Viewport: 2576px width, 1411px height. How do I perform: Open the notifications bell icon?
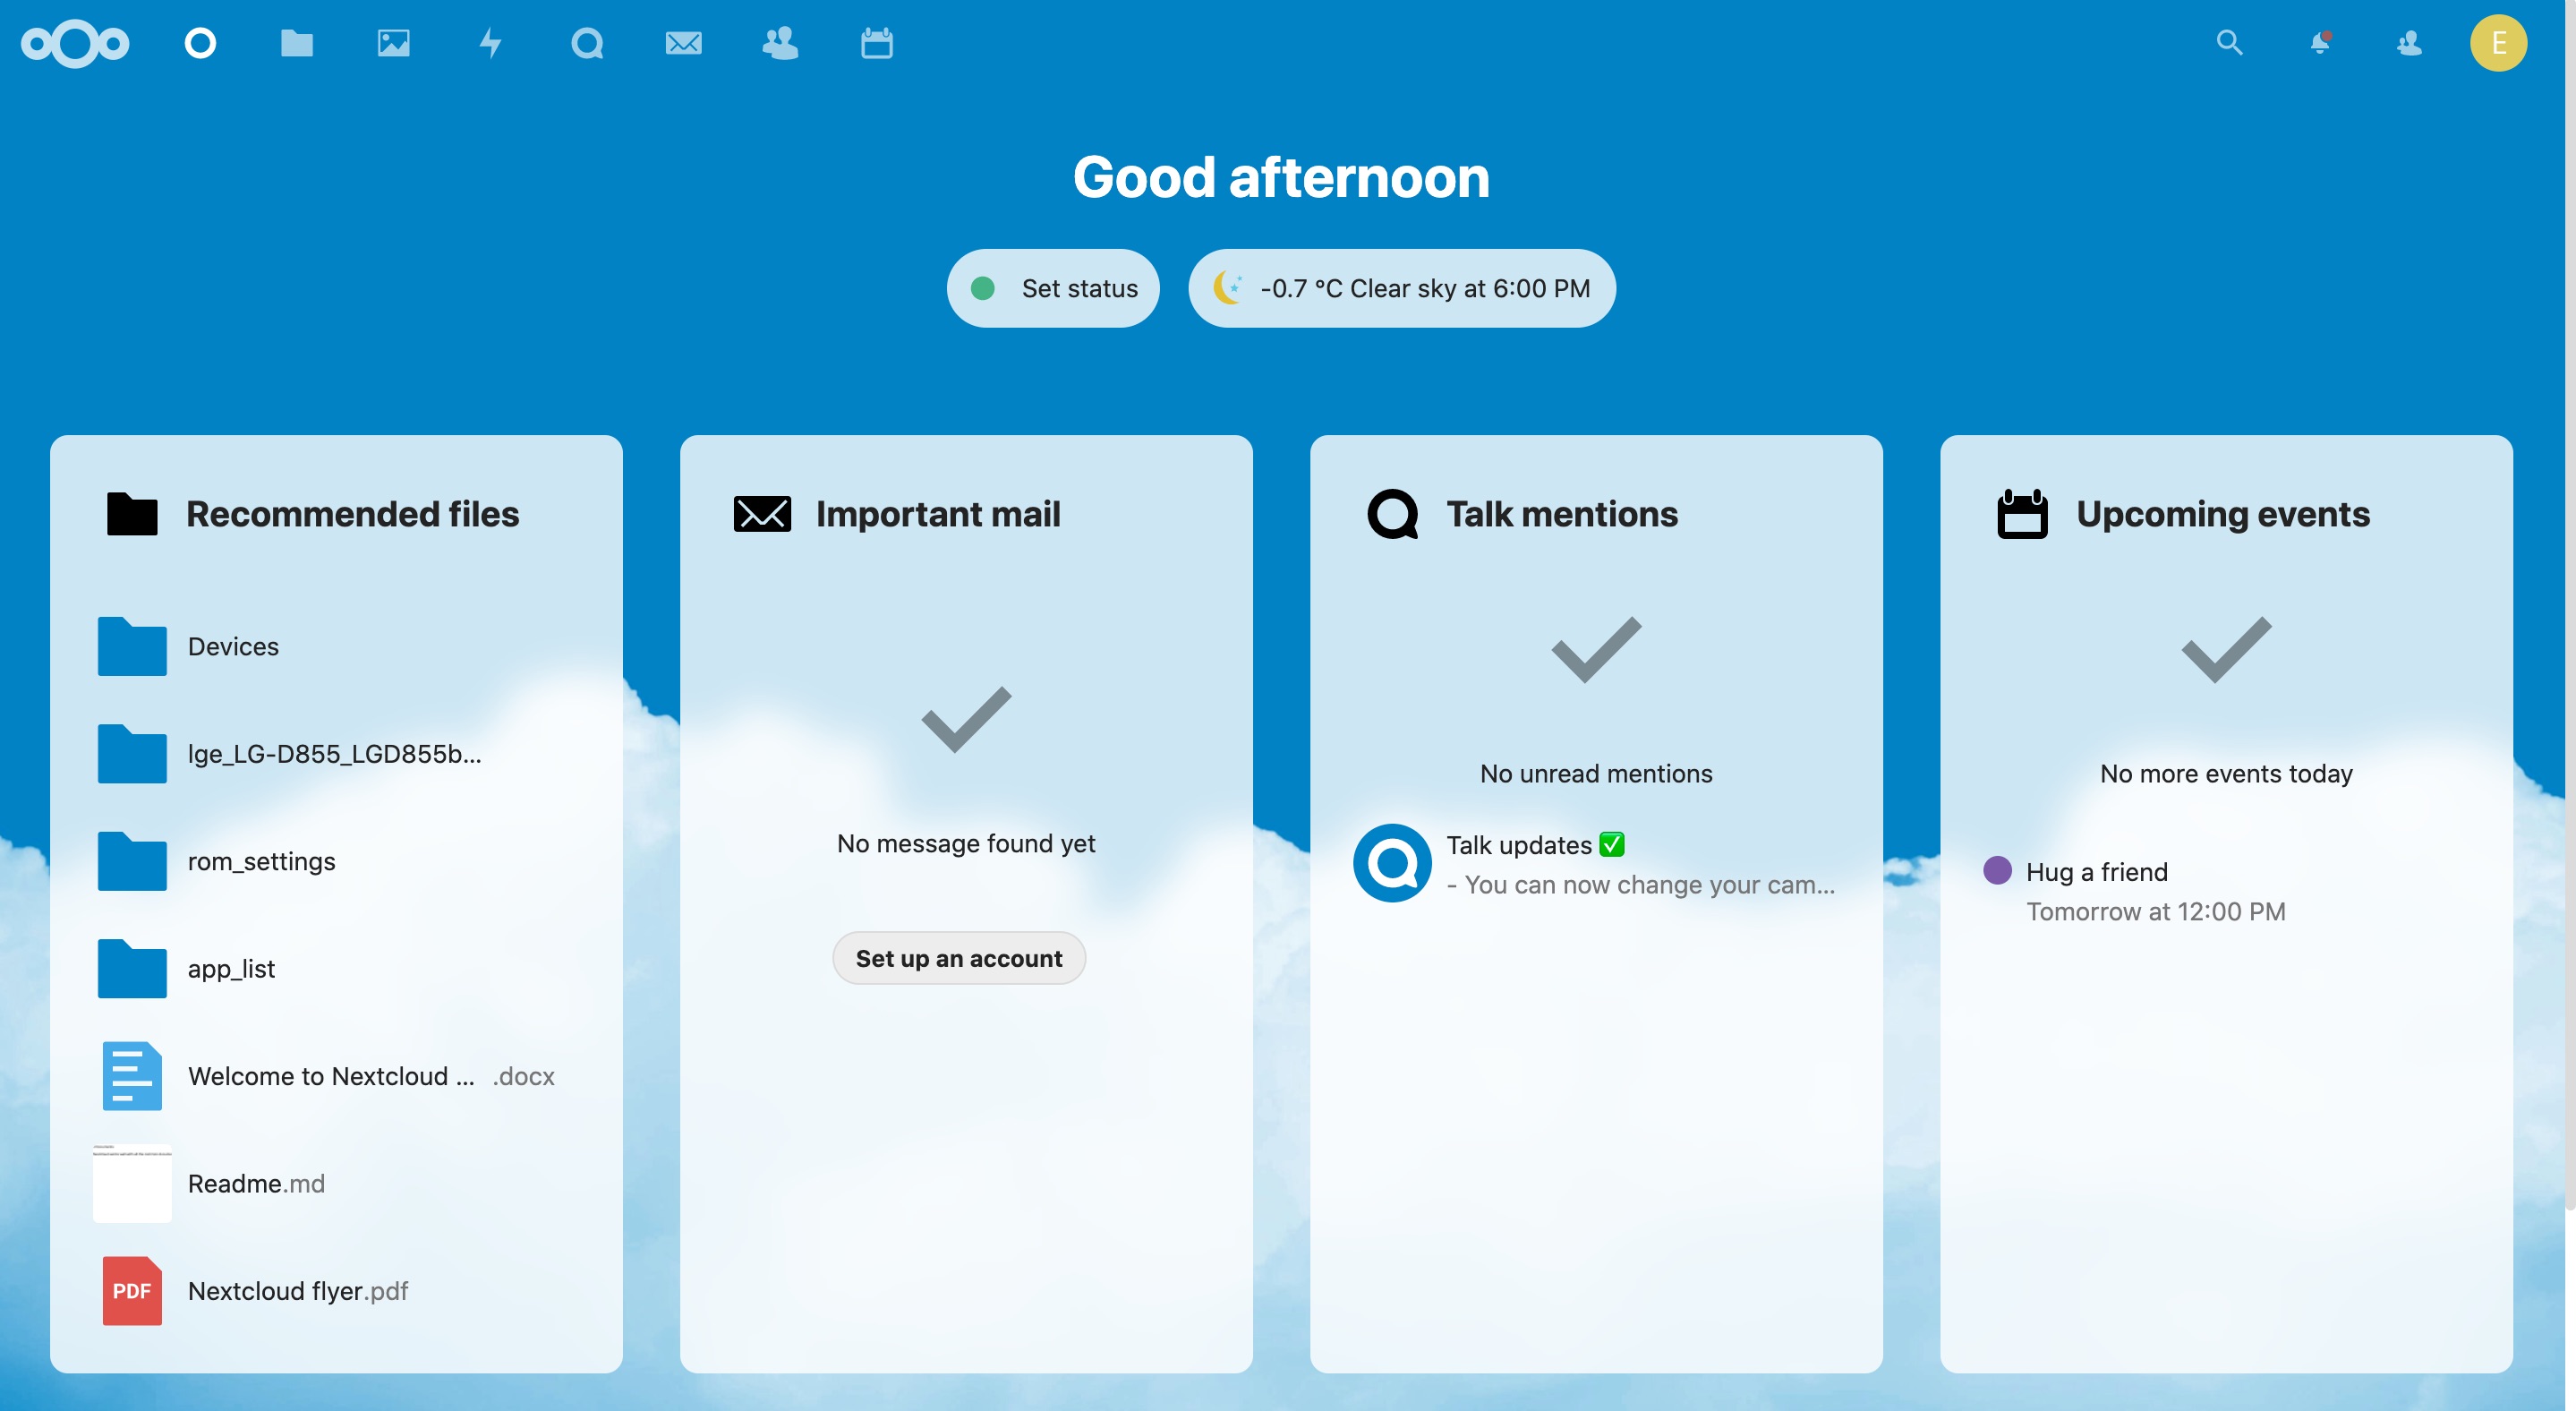(2321, 42)
